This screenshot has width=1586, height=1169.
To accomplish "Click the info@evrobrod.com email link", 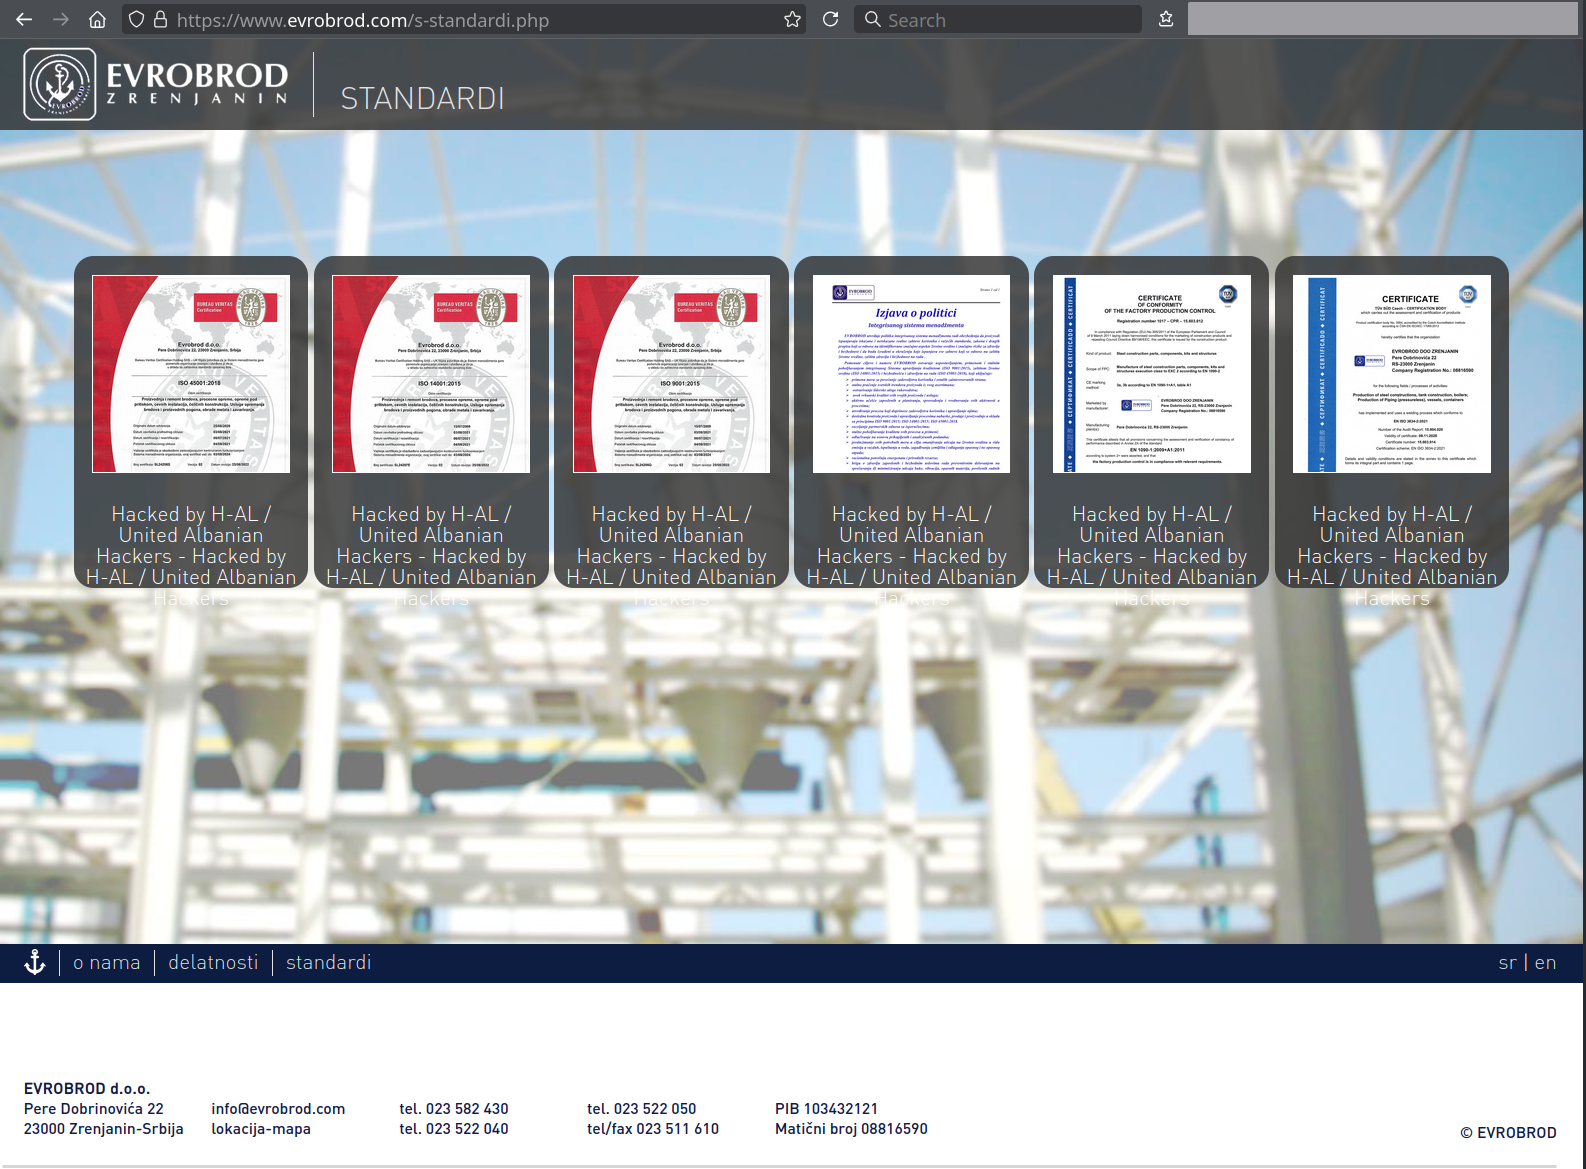I will pyautogui.click(x=278, y=1109).
